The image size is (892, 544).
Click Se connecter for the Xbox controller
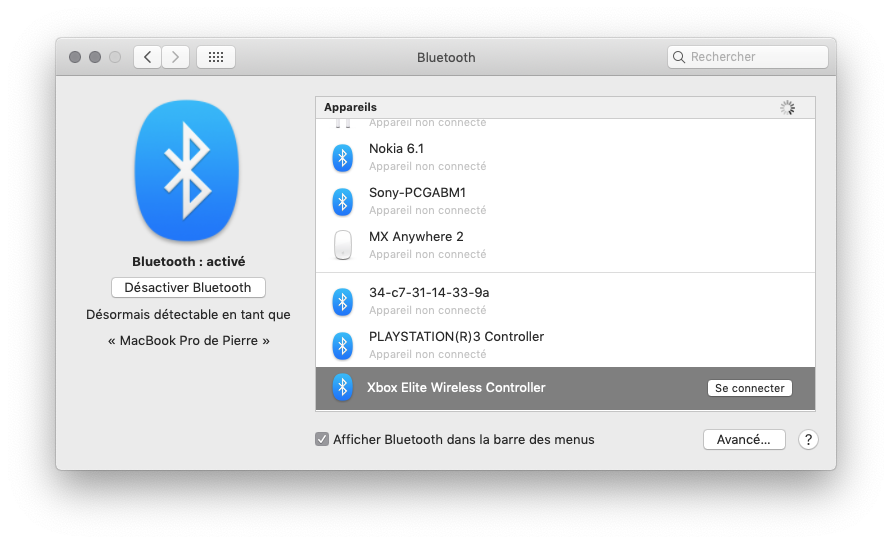750,388
